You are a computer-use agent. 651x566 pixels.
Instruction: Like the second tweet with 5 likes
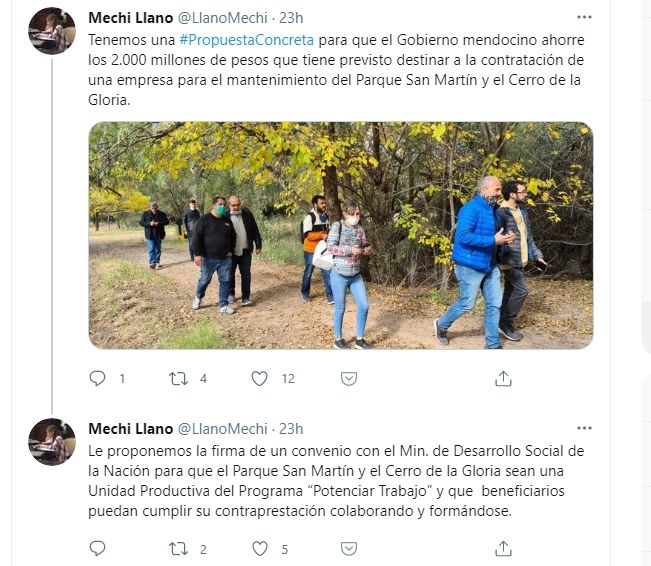pos(260,549)
